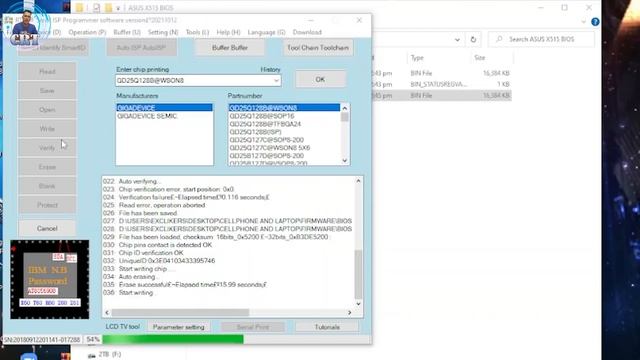Sort Explorer files by Size column
Screen dimensions: 640x360
[491, 58]
